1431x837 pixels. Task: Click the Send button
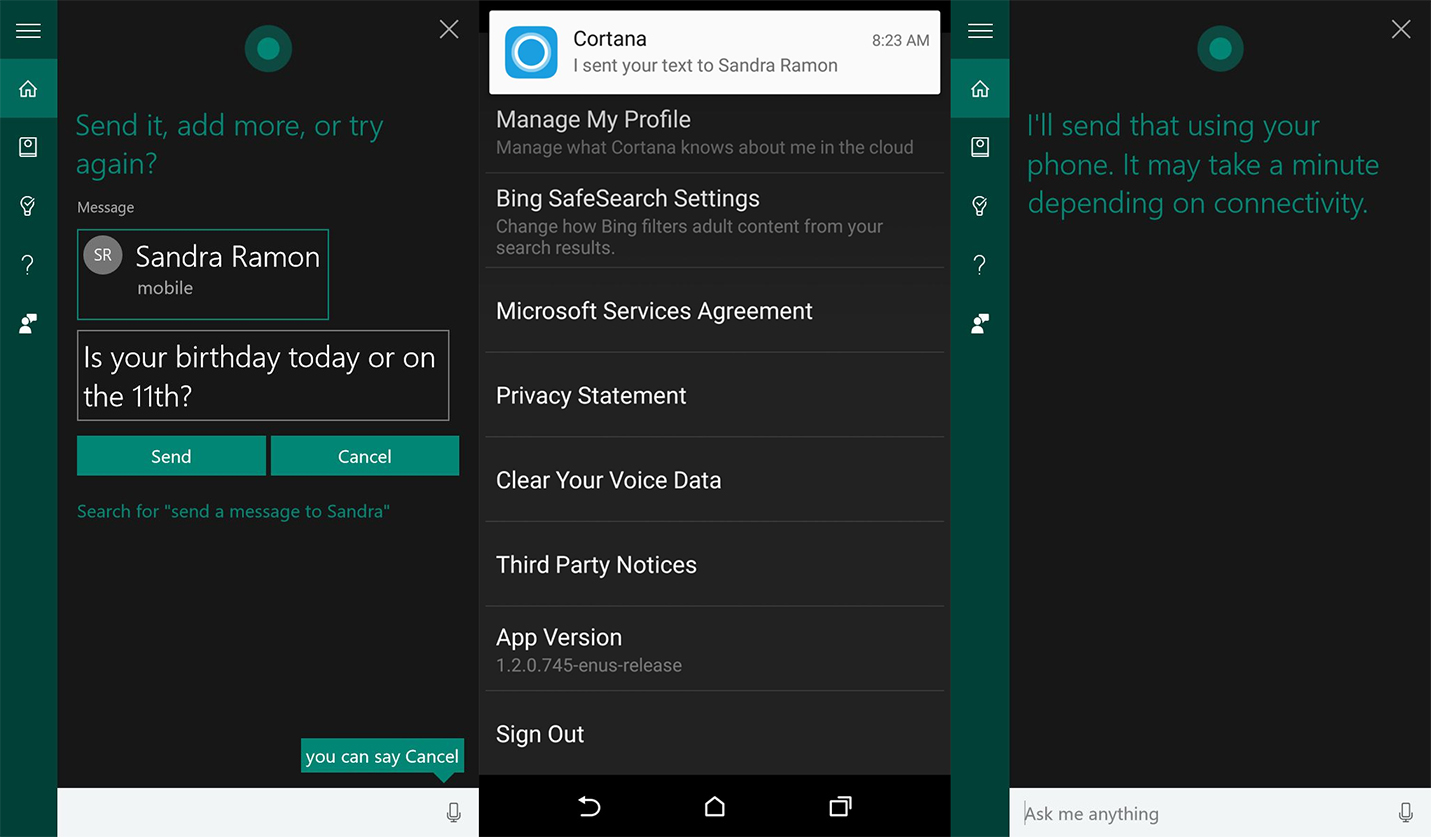coord(171,456)
